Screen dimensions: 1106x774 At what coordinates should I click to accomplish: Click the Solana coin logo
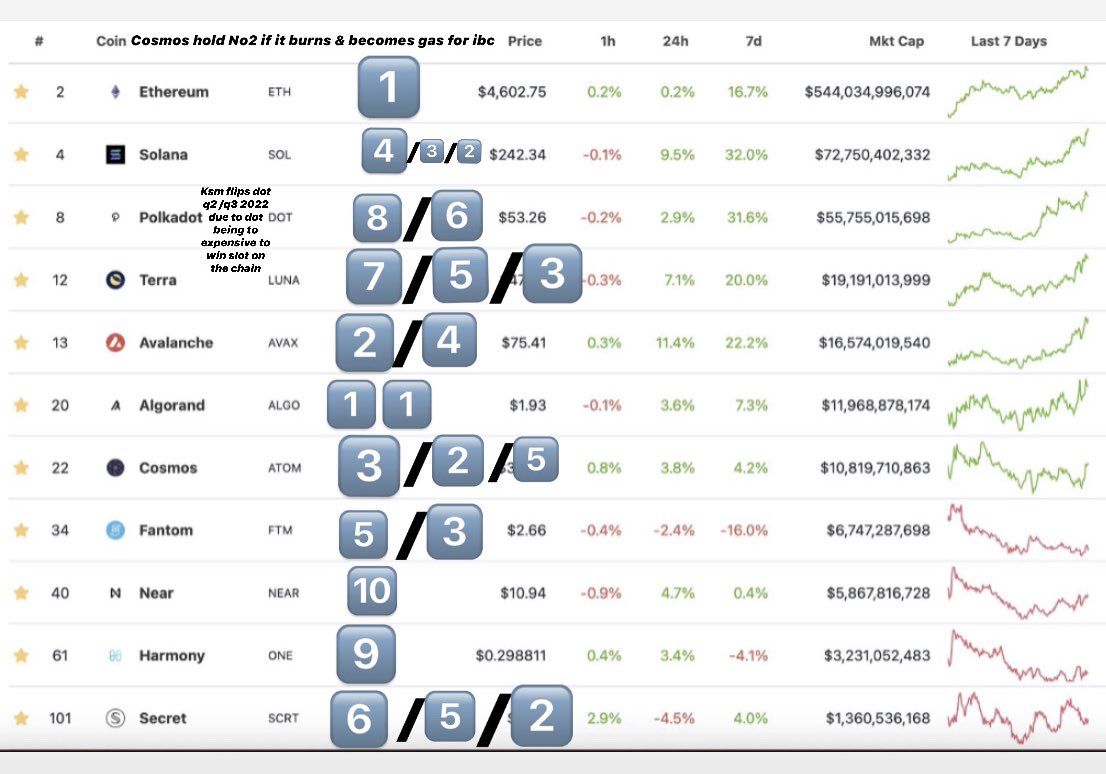coord(116,155)
